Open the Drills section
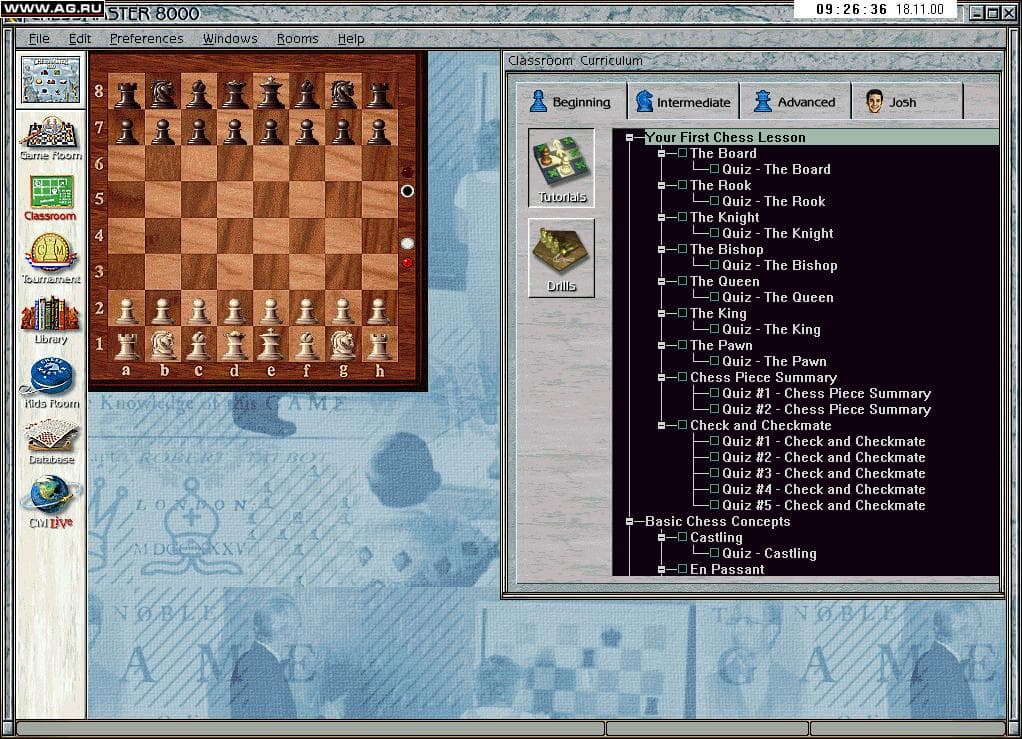Viewport: 1022px width, 739px height. coord(561,257)
